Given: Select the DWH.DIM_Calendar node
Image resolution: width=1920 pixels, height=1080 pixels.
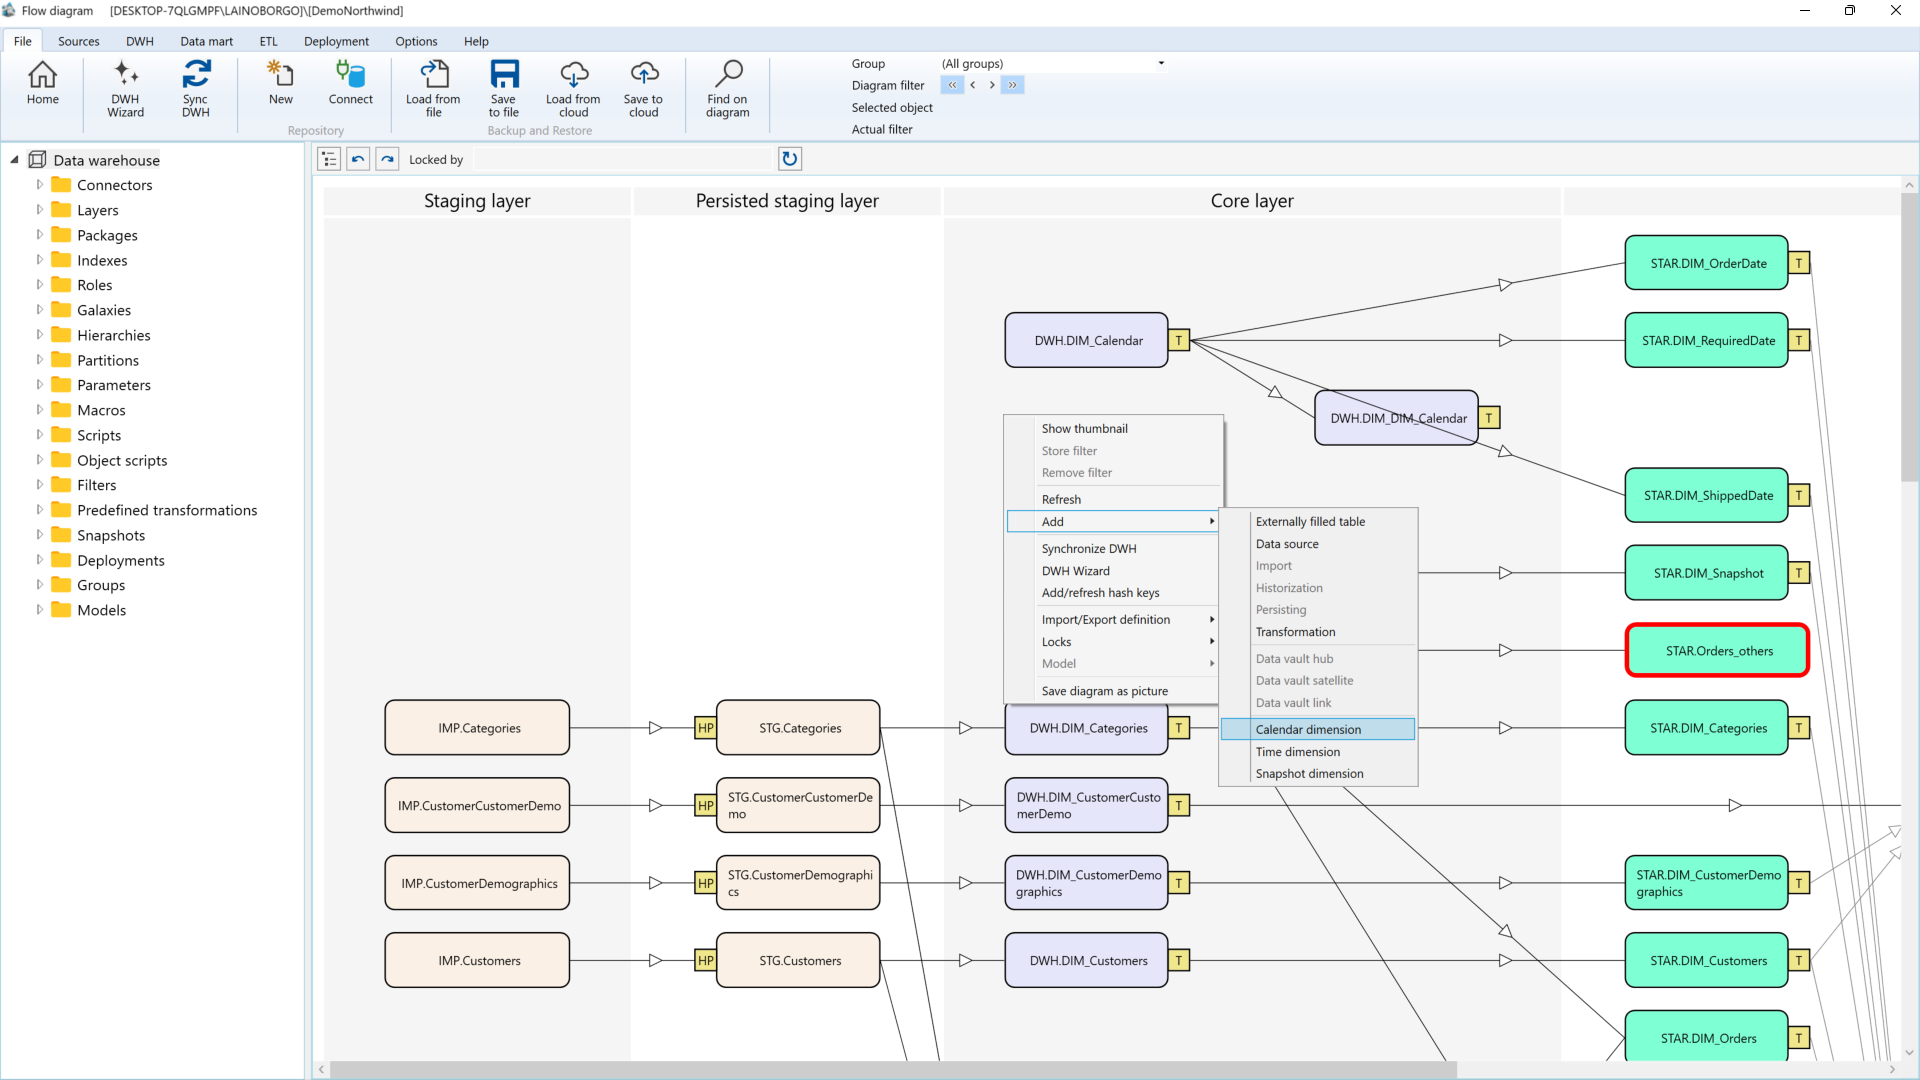Looking at the screenshot, I should point(1086,341).
